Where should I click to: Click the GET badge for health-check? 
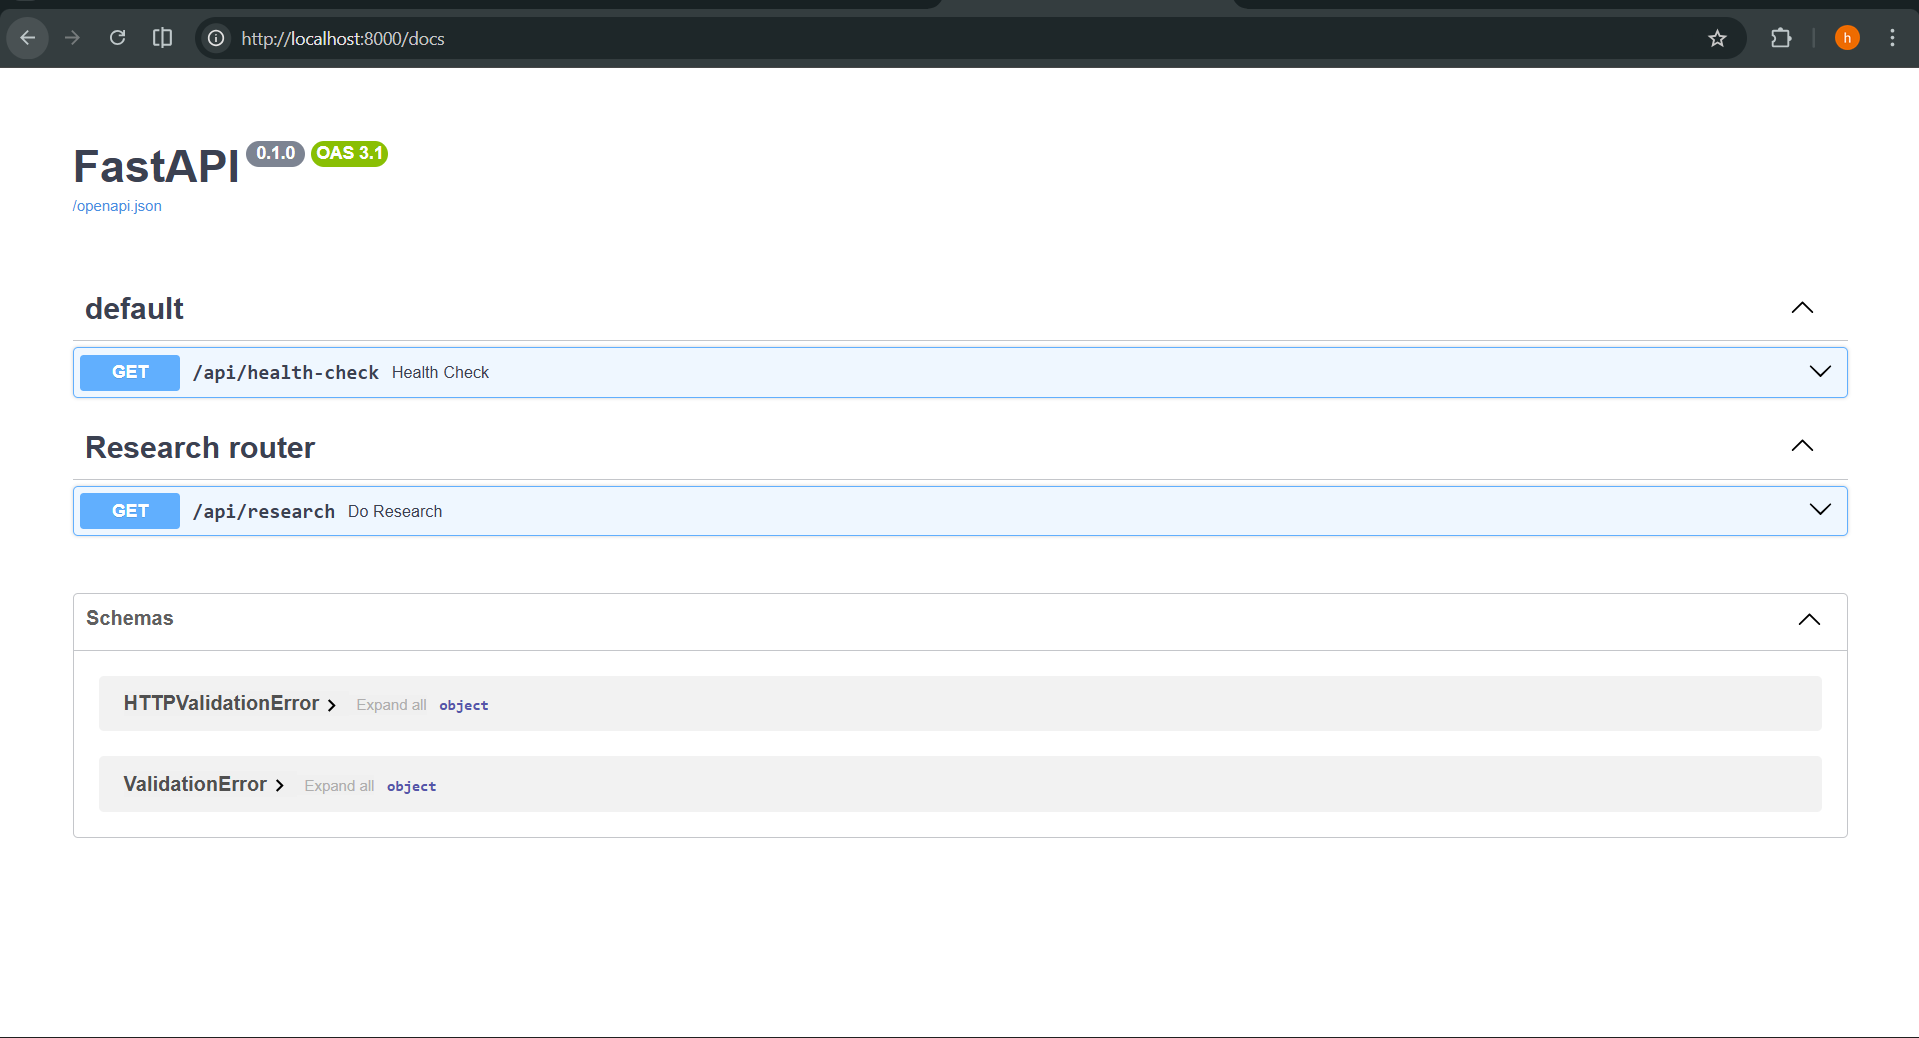[x=130, y=372]
